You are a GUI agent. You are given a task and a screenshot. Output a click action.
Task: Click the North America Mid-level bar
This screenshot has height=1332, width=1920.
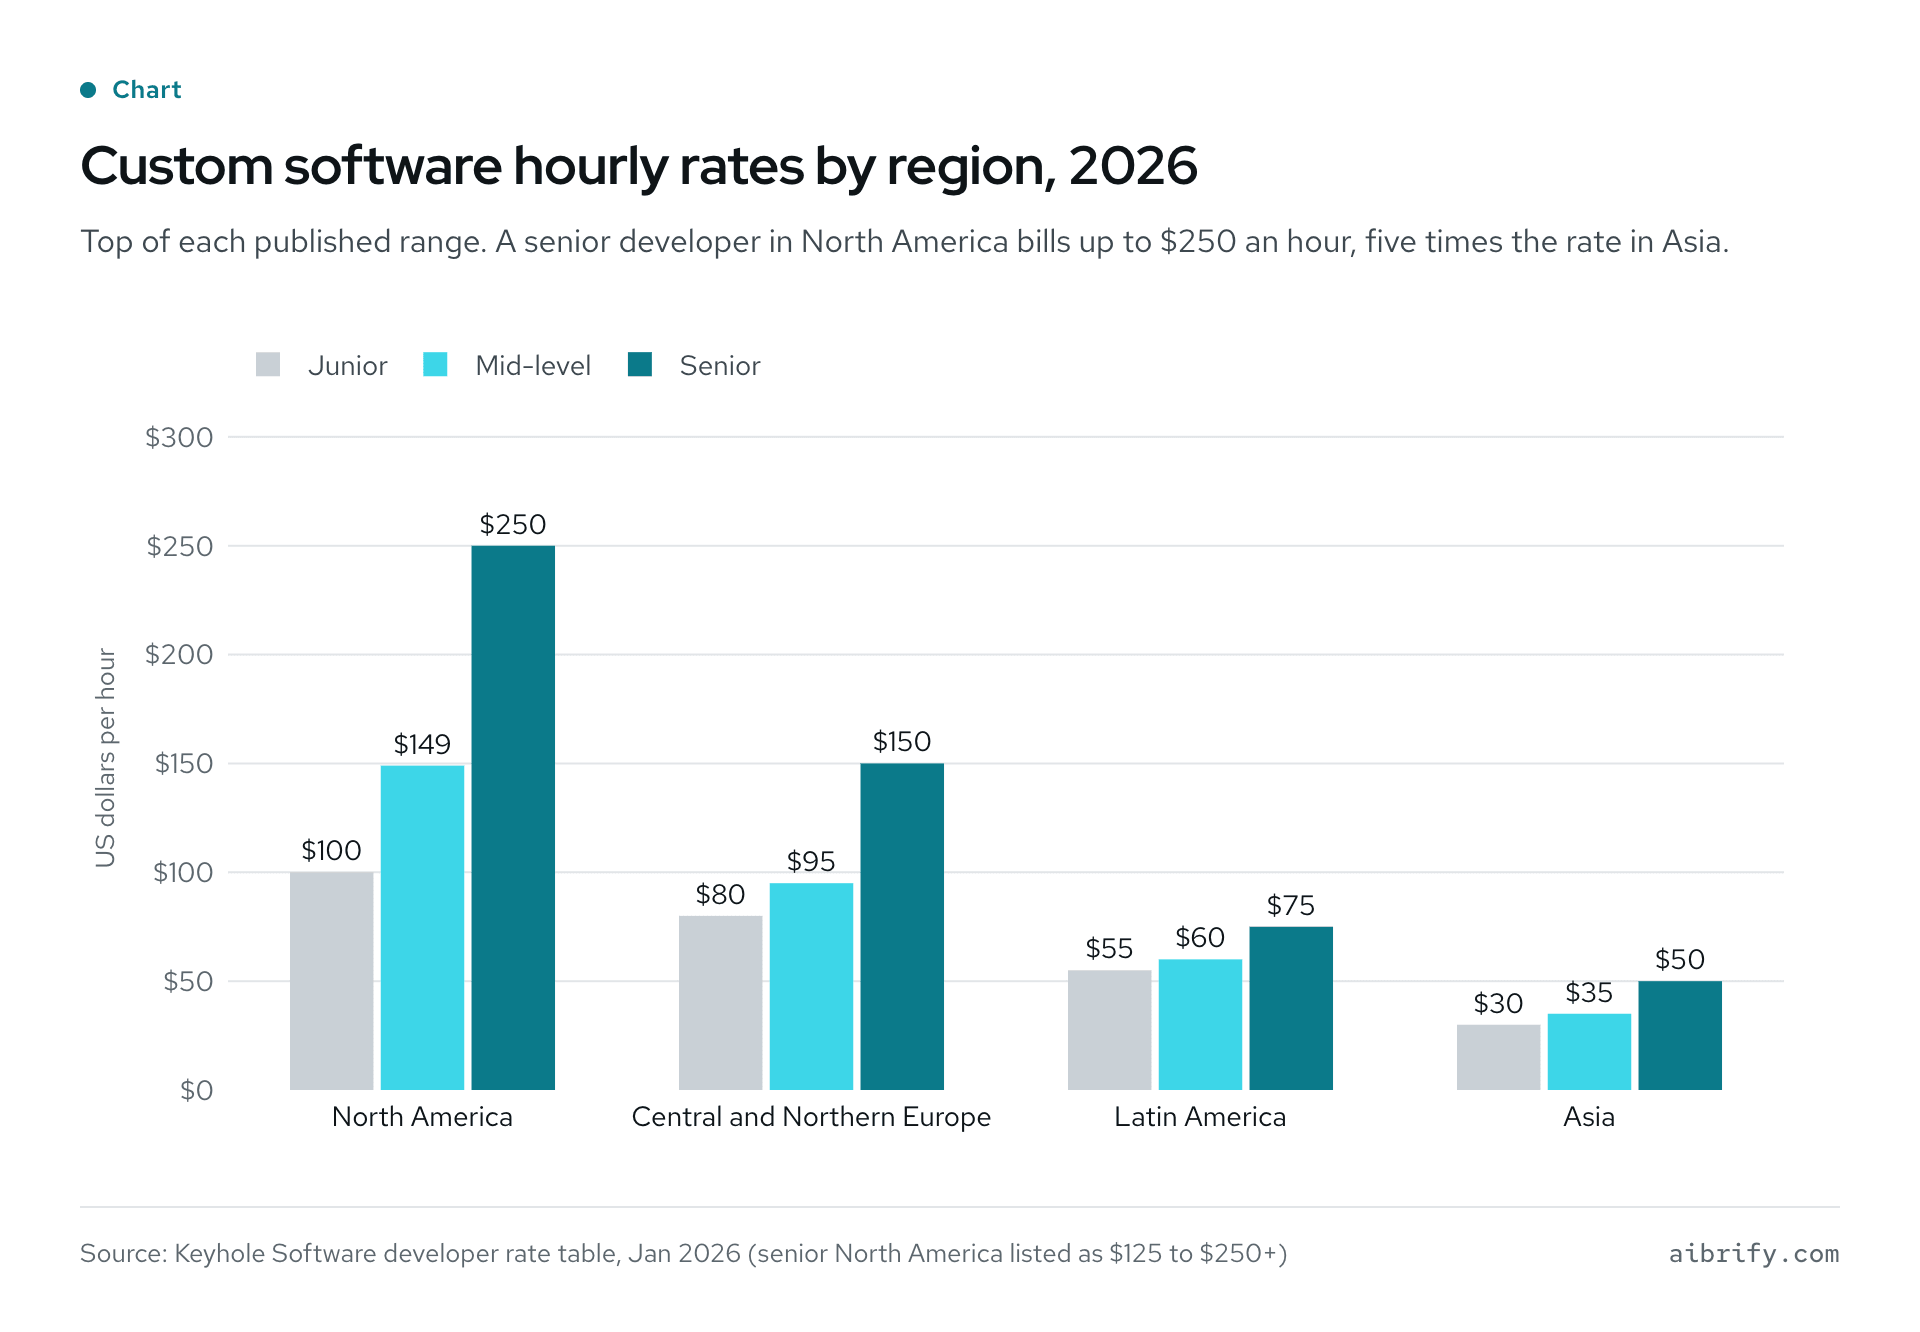[x=422, y=928]
